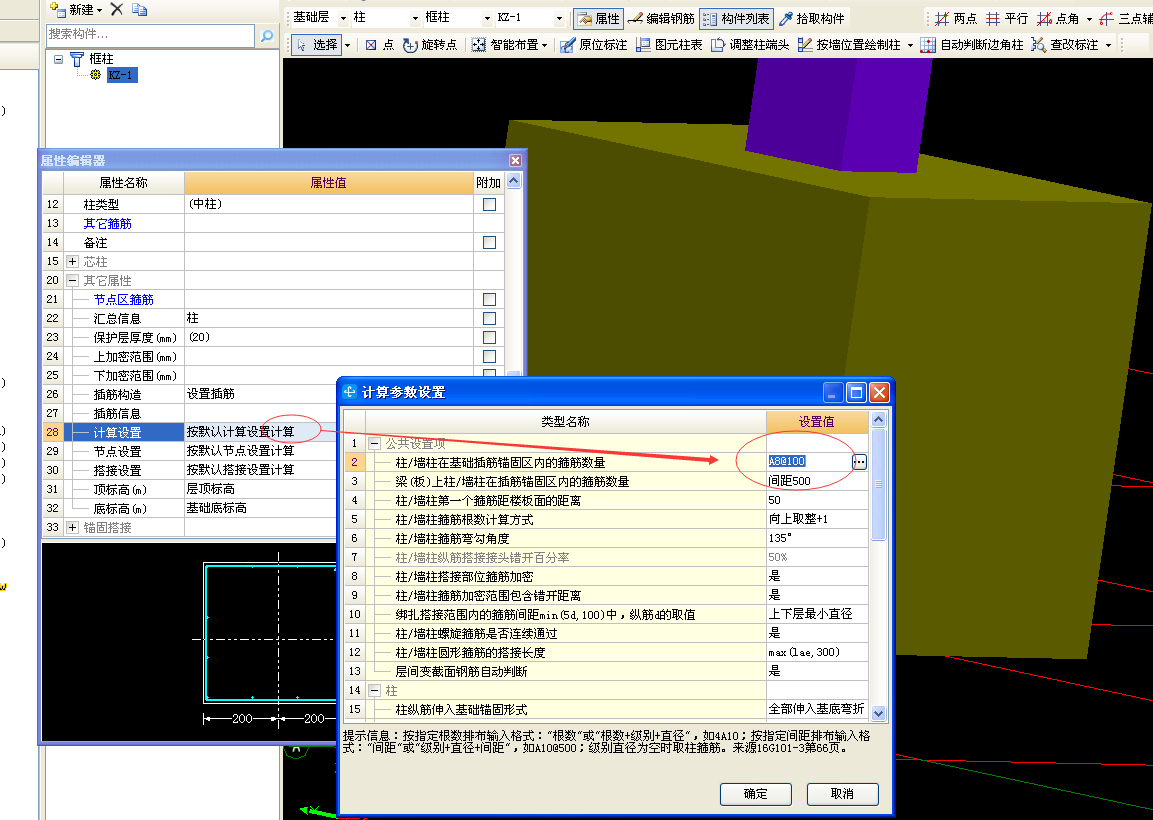Toggle 构件列表 component list
1153x820 pixels.
736,18
